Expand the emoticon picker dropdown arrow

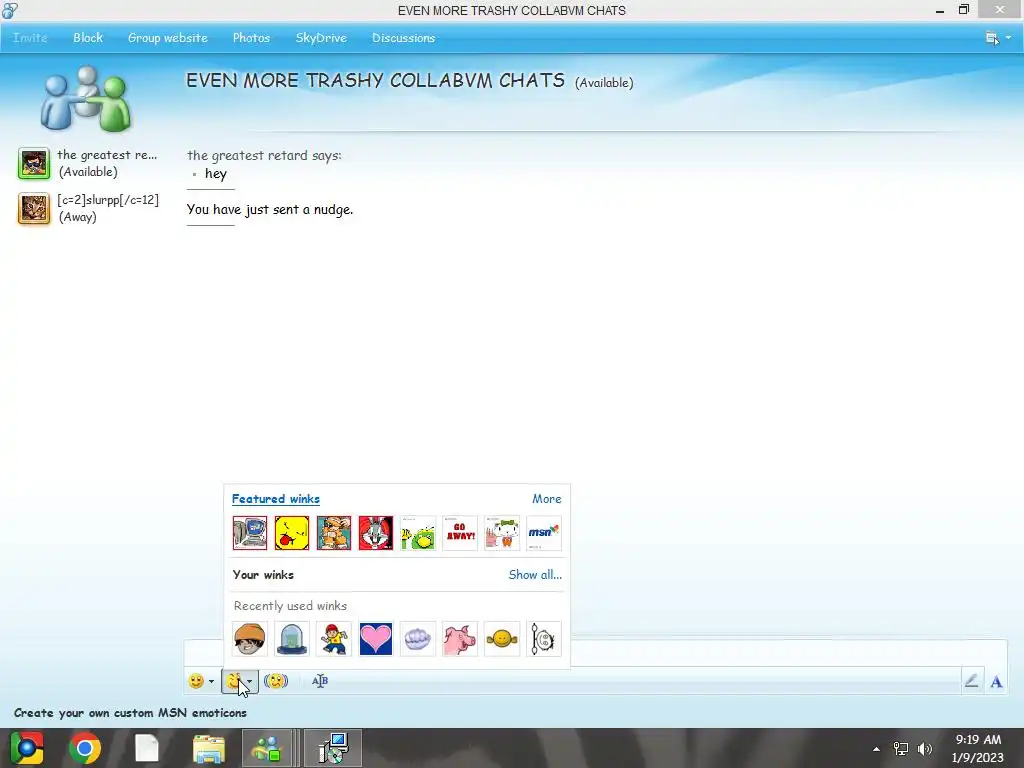(211, 681)
